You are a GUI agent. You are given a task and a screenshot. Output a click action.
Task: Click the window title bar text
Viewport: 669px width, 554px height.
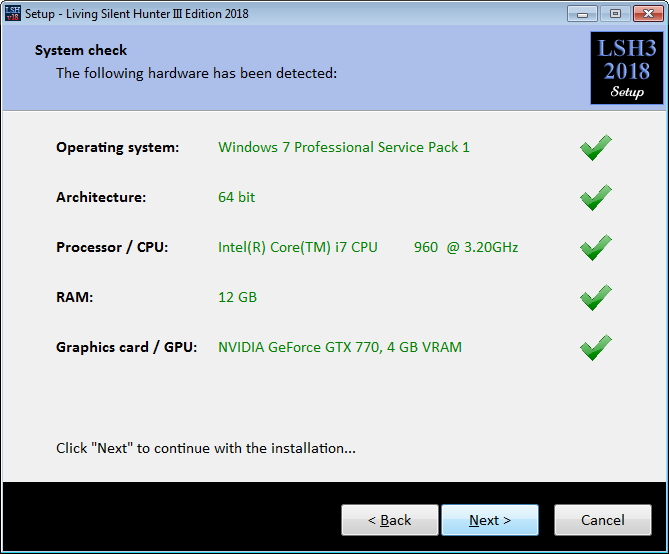(x=137, y=14)
